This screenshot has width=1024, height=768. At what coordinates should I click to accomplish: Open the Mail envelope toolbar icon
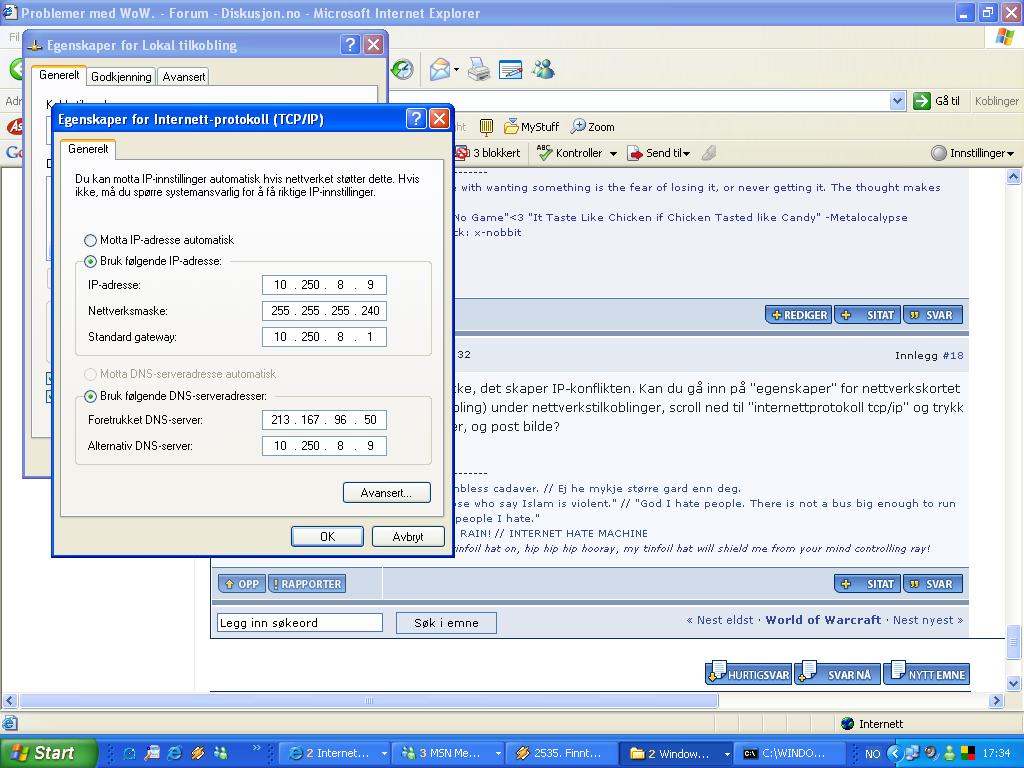[x=439, y=69]
